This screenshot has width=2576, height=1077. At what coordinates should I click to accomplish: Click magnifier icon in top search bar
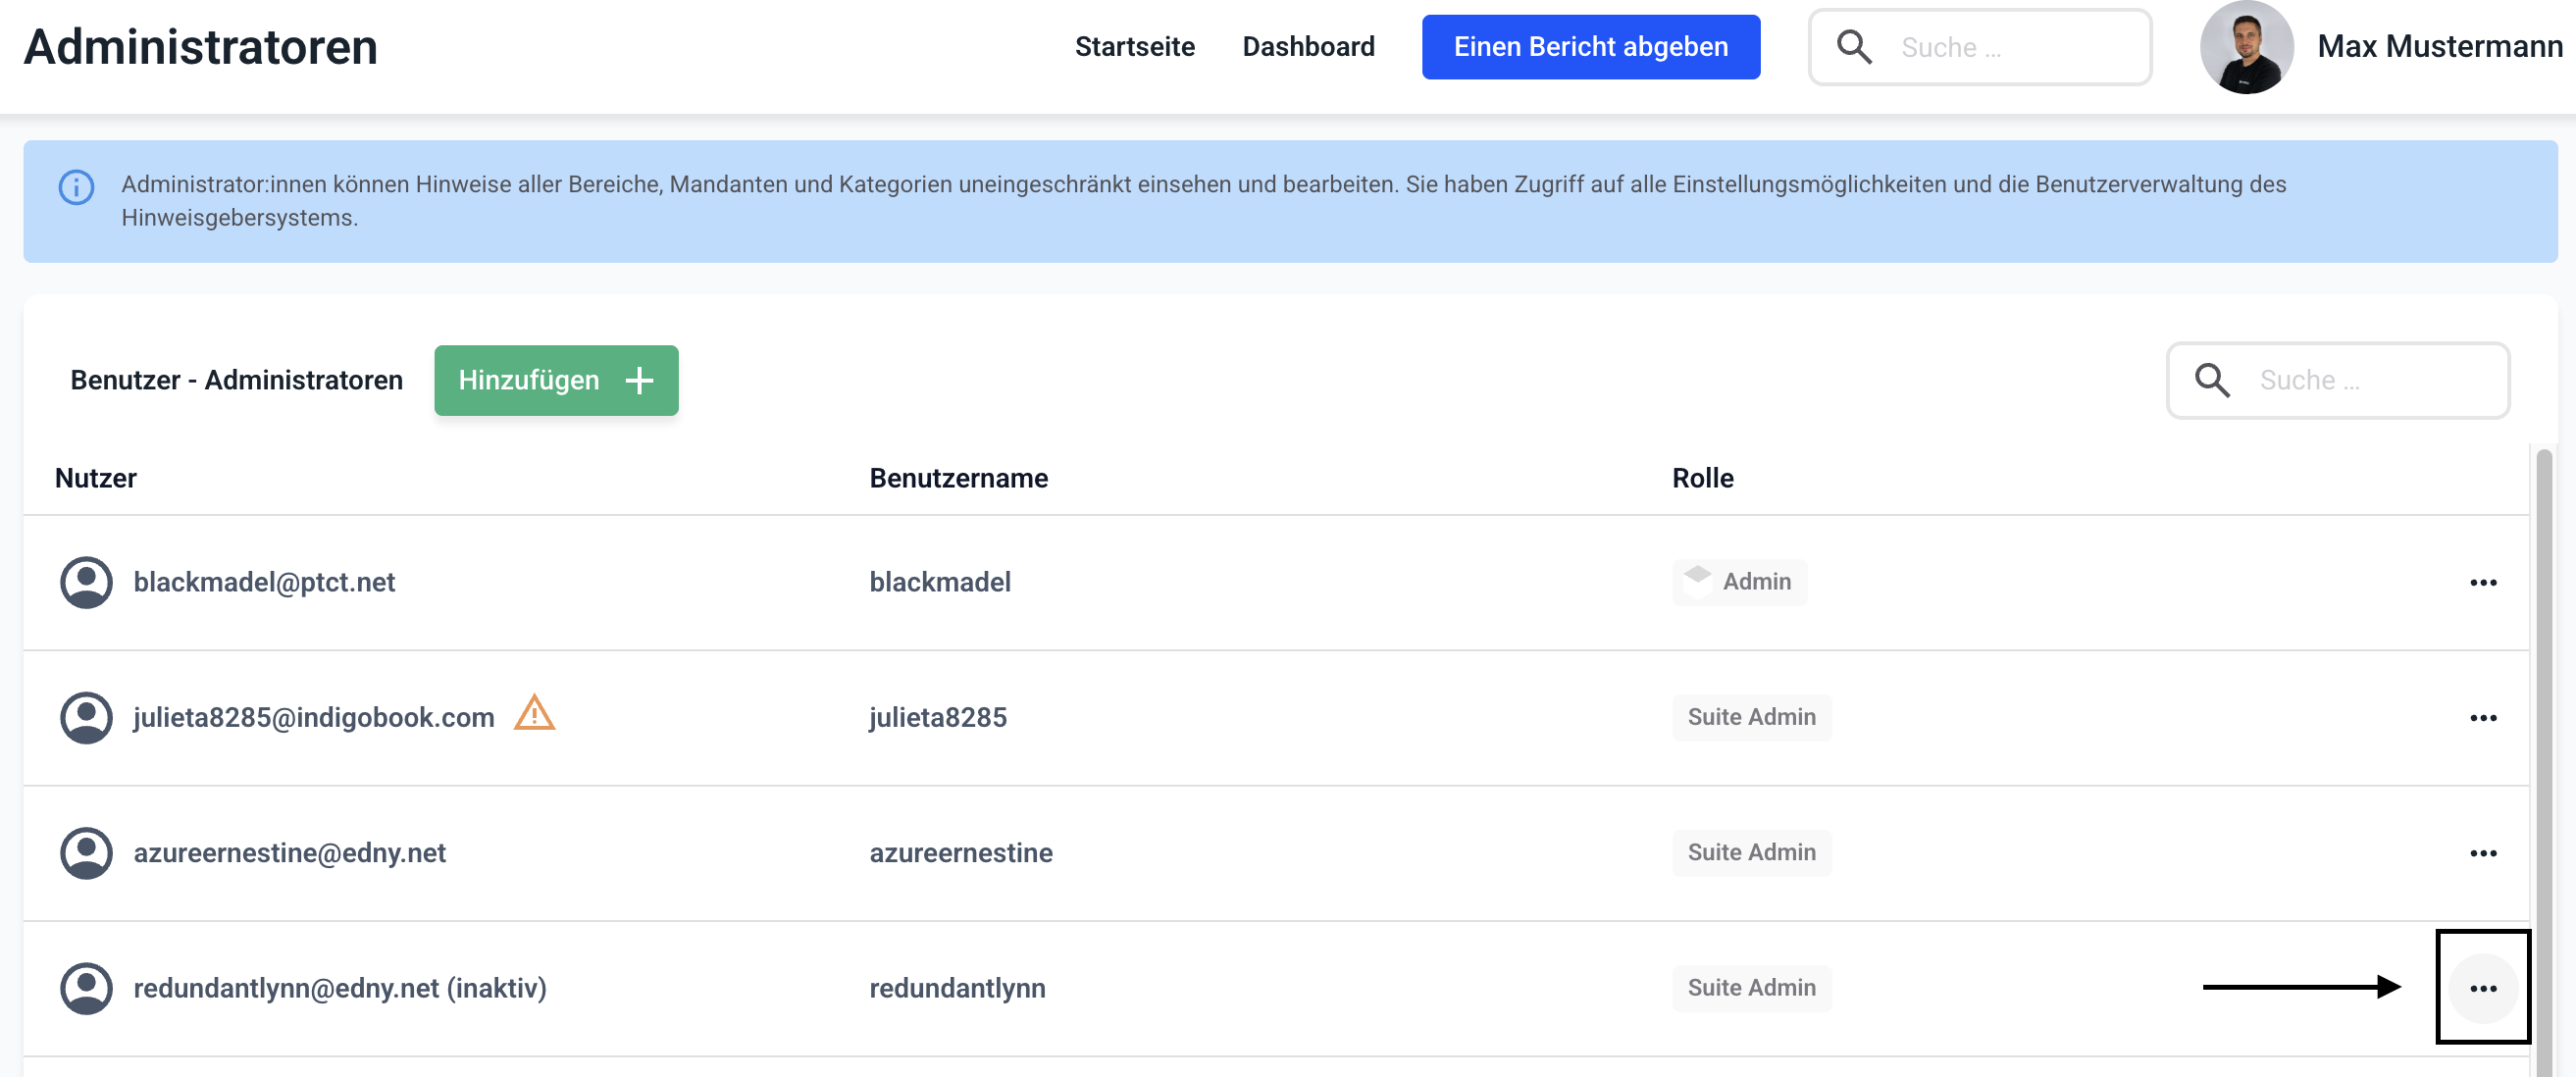pyautogui.click(x=1854, y=47)
